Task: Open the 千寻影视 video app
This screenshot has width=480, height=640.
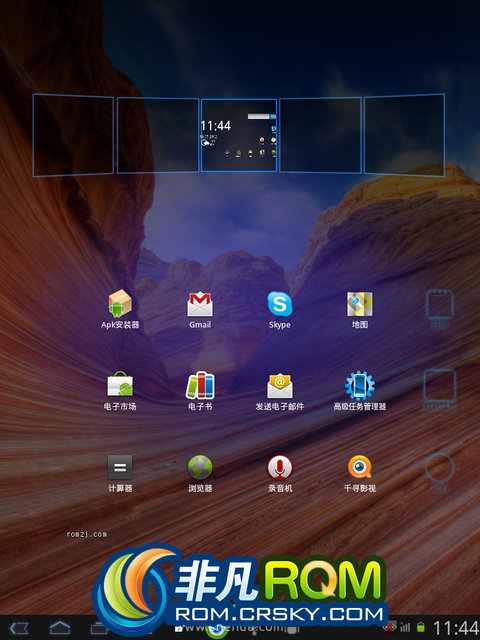Action: pyautogui.click(x=360, y=473)
